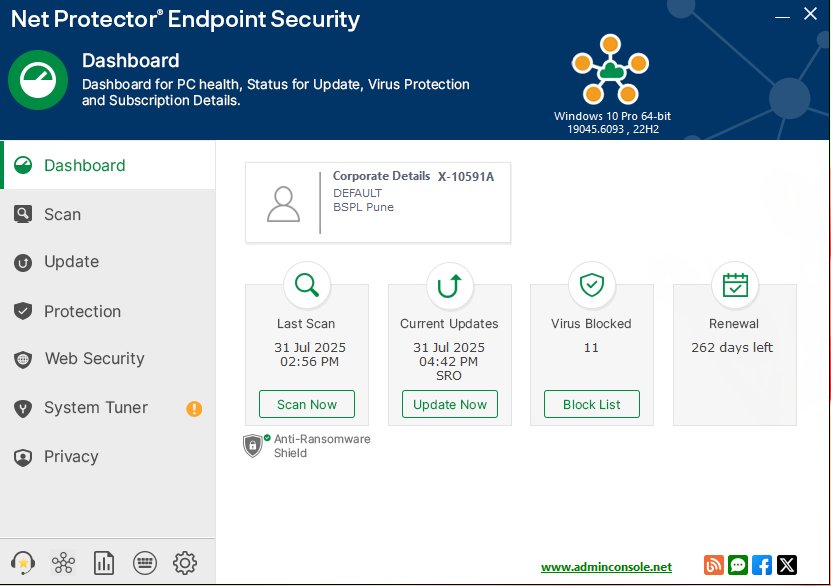The width and height of the screenshot is (831, 586).
Task: Click the Update Now button
Action: [x=450, y=404]
